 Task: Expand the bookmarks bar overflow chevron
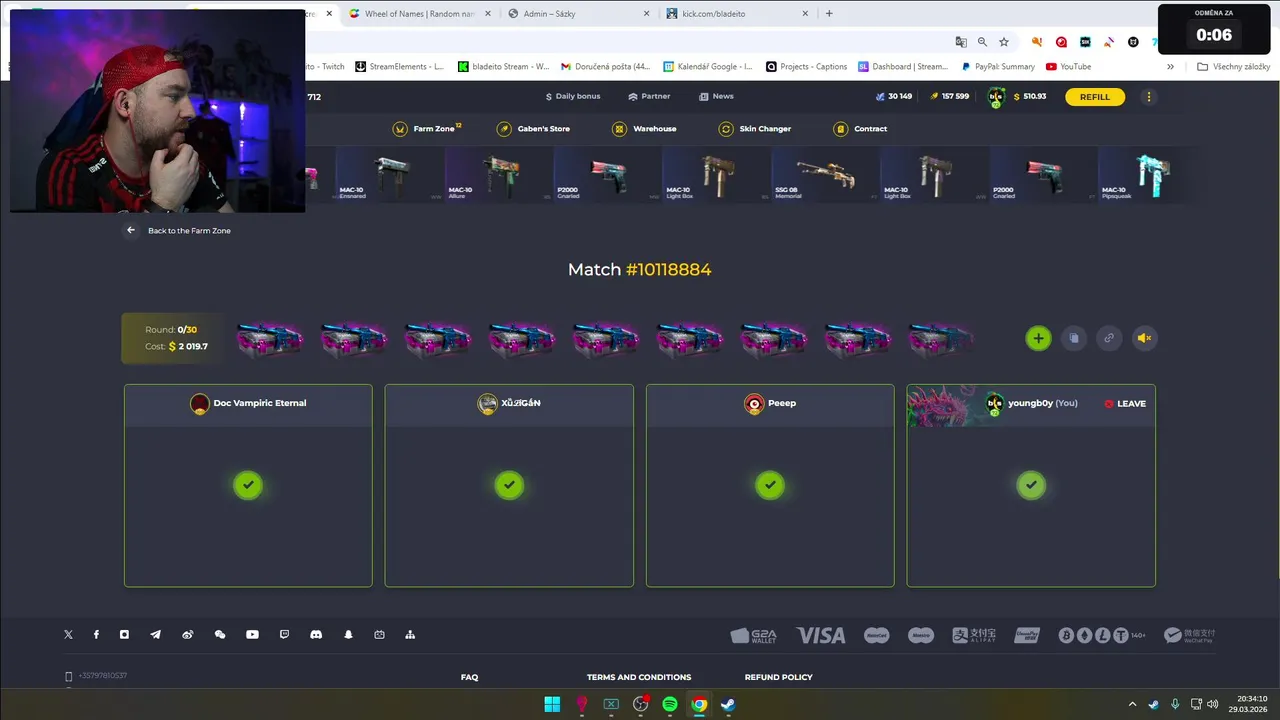click(x=1170, y=67)
